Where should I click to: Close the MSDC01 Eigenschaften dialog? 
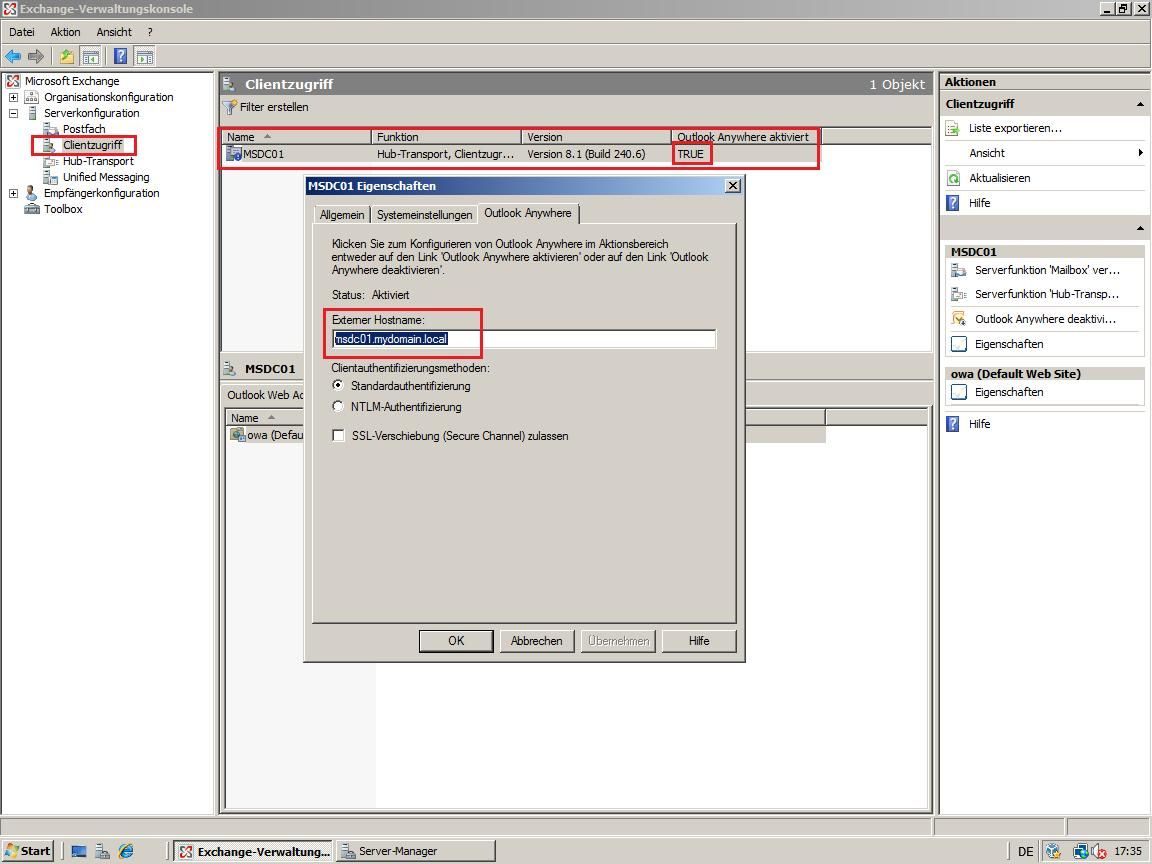tap(732, 186)
